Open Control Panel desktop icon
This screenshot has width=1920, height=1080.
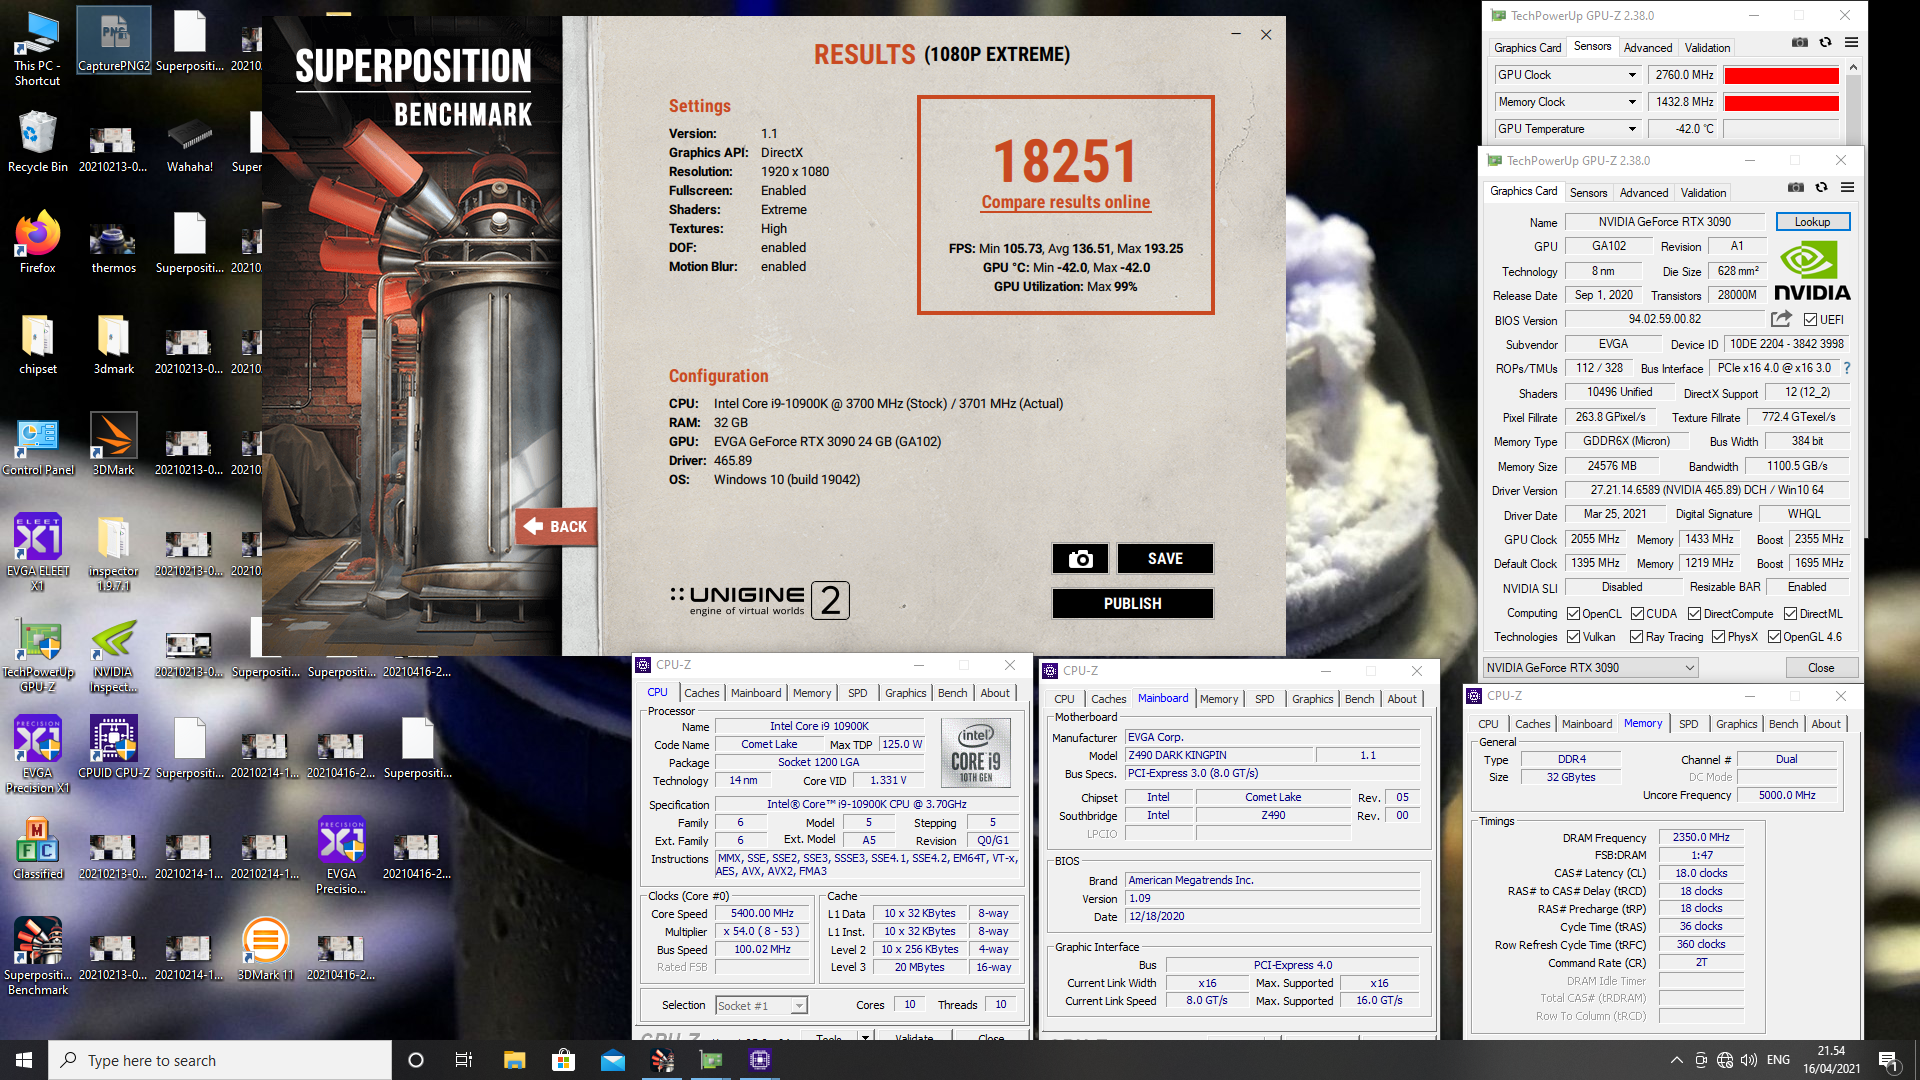point(38,445)
